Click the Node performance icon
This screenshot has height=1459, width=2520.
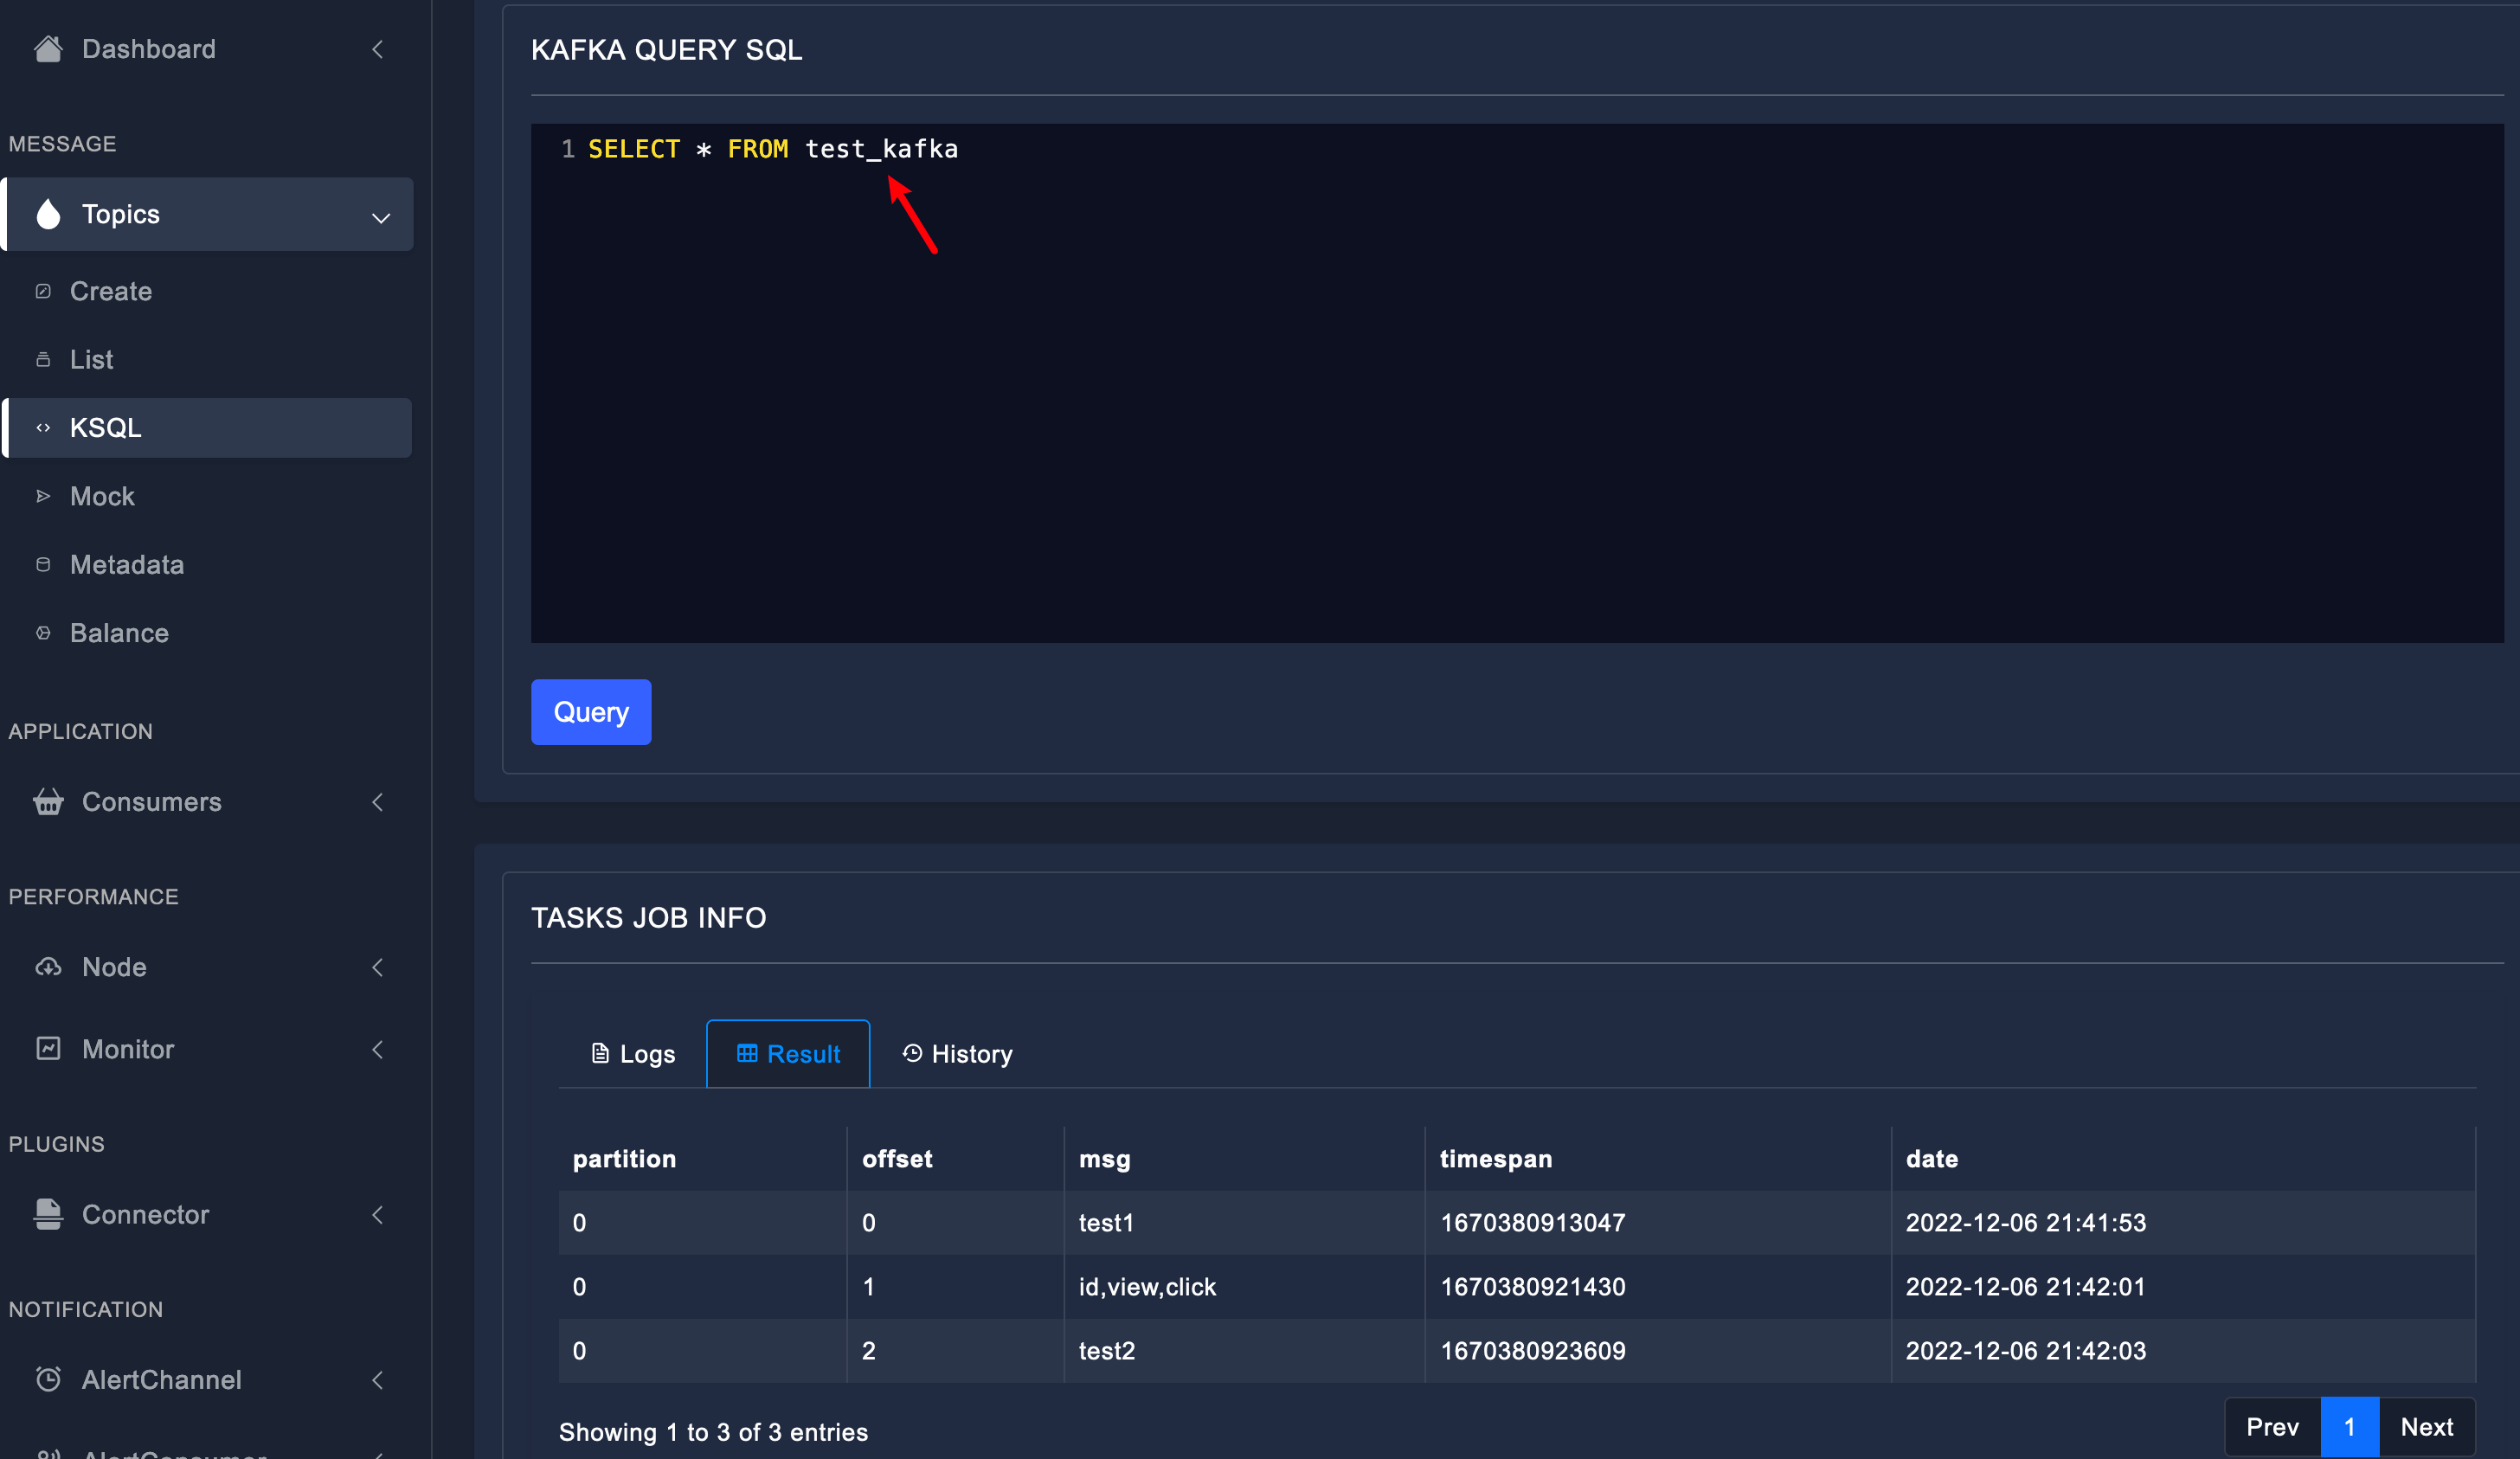[48, 966]
